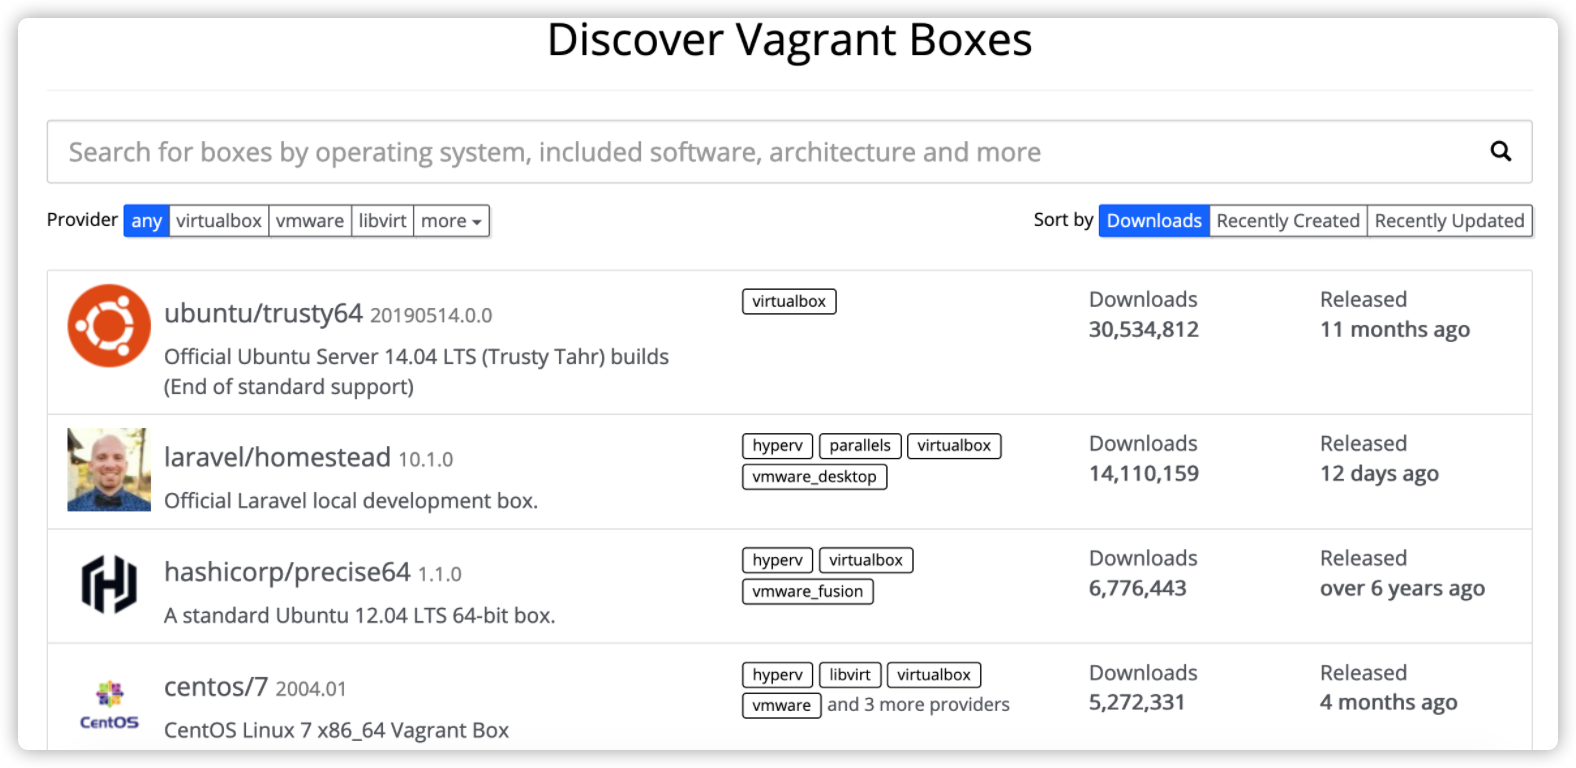Open the centos/7 box
This screenshot has width=1576, height=768.
[216, 687]
